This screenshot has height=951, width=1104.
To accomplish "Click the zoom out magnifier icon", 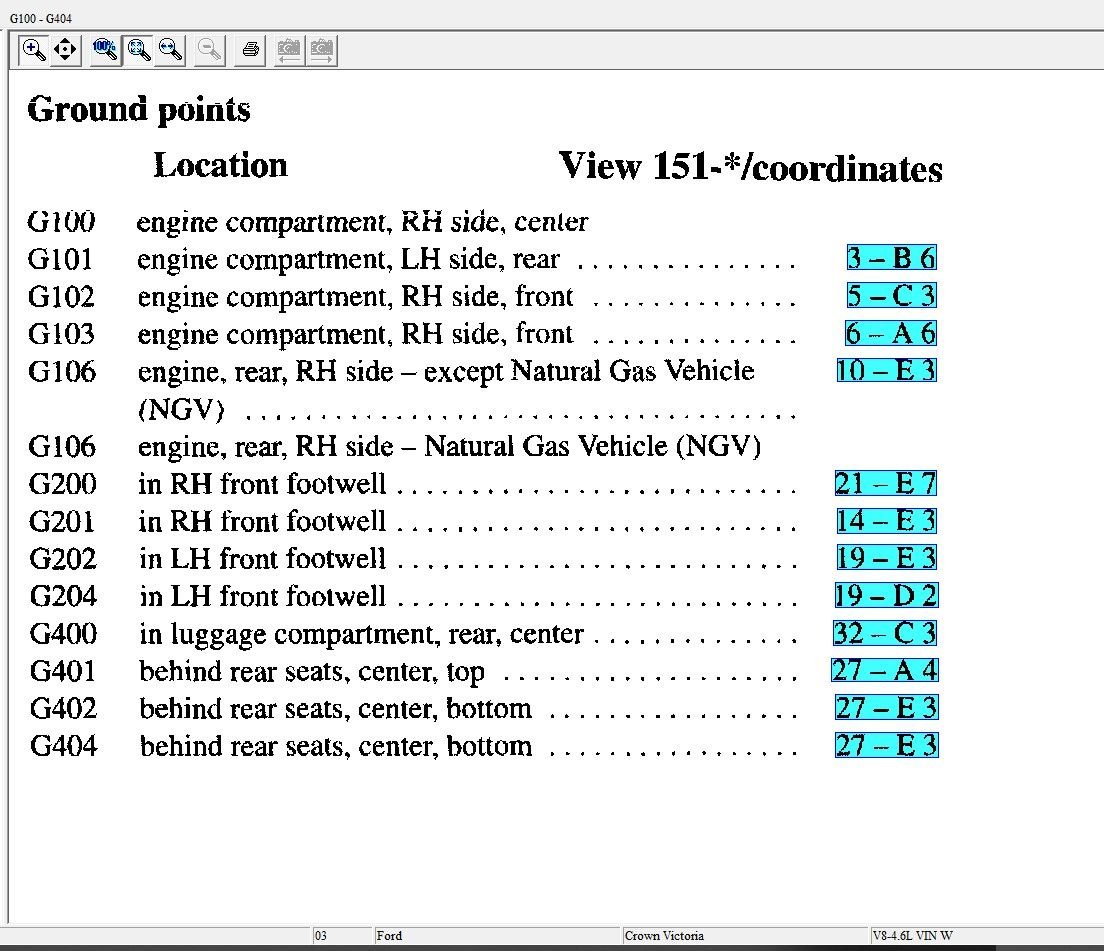I will pyautogui.click(x=209, y=49).
